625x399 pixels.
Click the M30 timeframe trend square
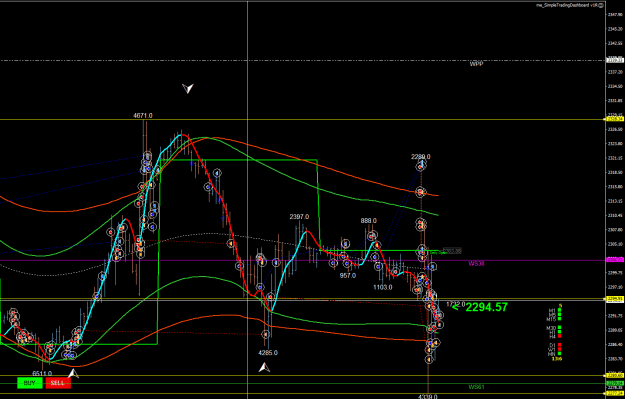coord(559,328)
